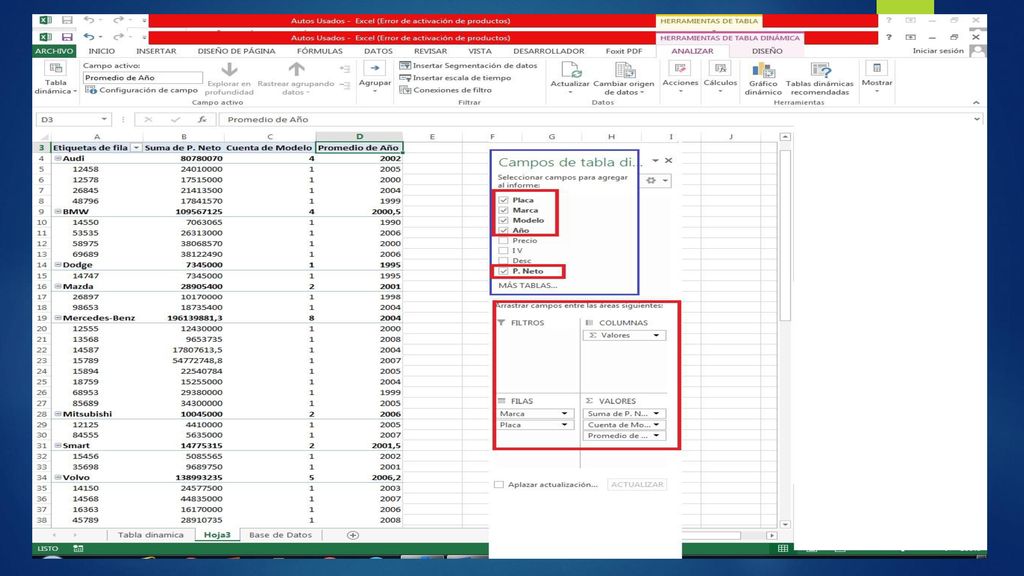Select column D header

click(359, 136)
